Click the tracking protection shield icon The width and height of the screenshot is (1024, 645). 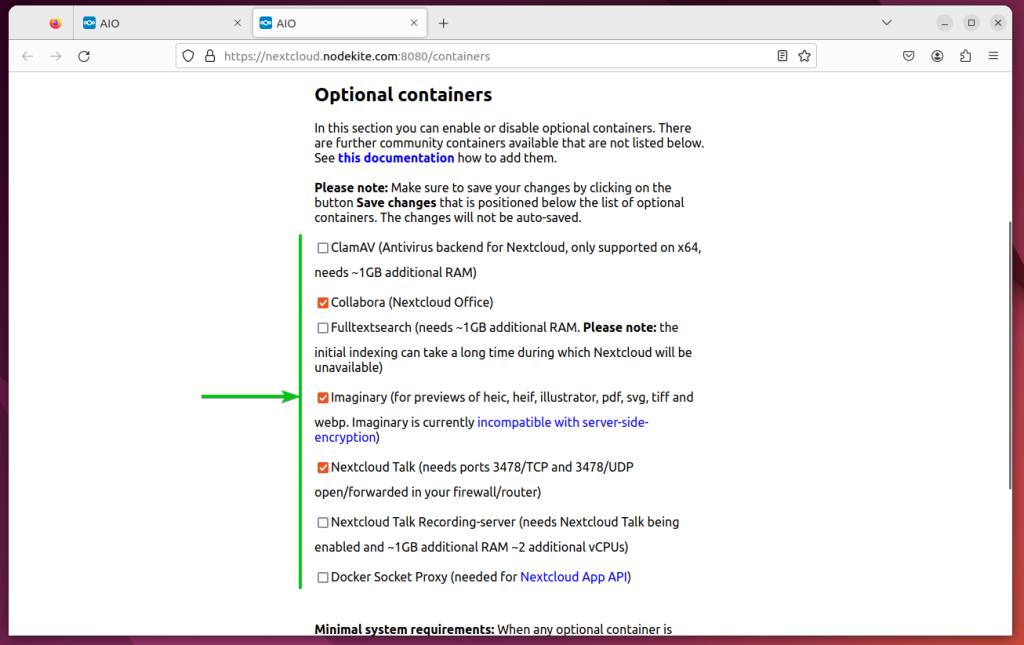click(188, 56)
